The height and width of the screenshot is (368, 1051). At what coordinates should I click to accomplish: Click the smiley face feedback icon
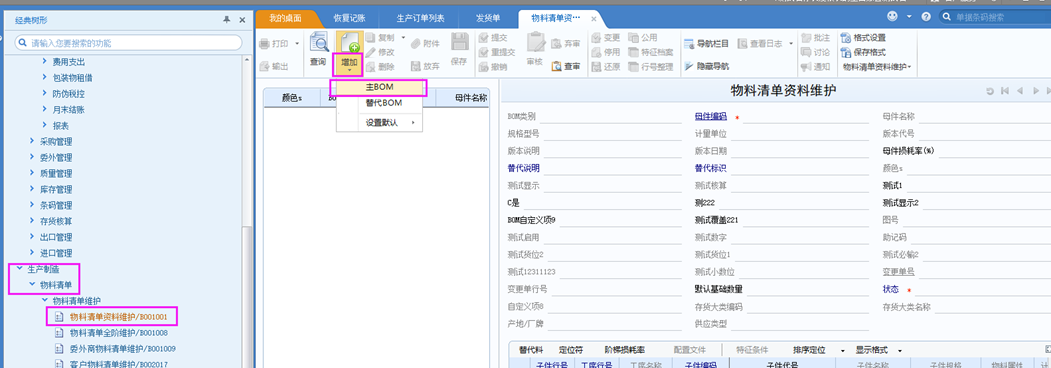pyautogui.click(x=893, y=16)
